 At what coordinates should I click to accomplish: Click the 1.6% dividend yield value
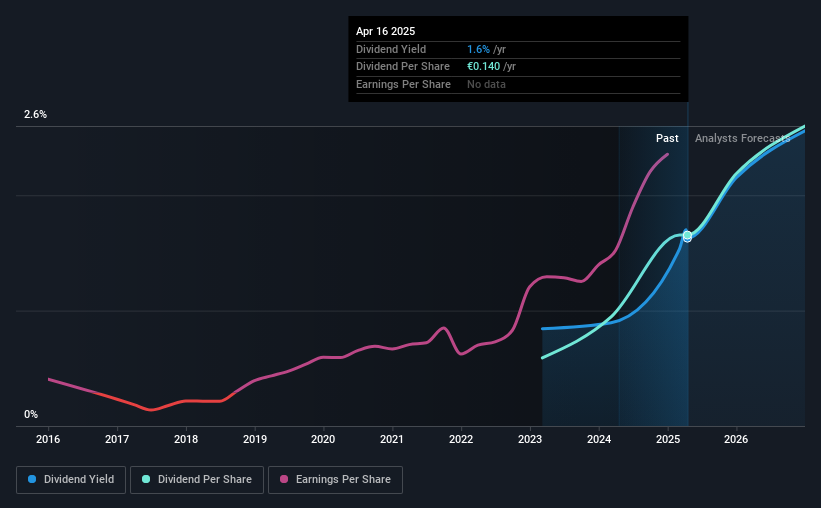pyautogui.click(x=479, y=49)
